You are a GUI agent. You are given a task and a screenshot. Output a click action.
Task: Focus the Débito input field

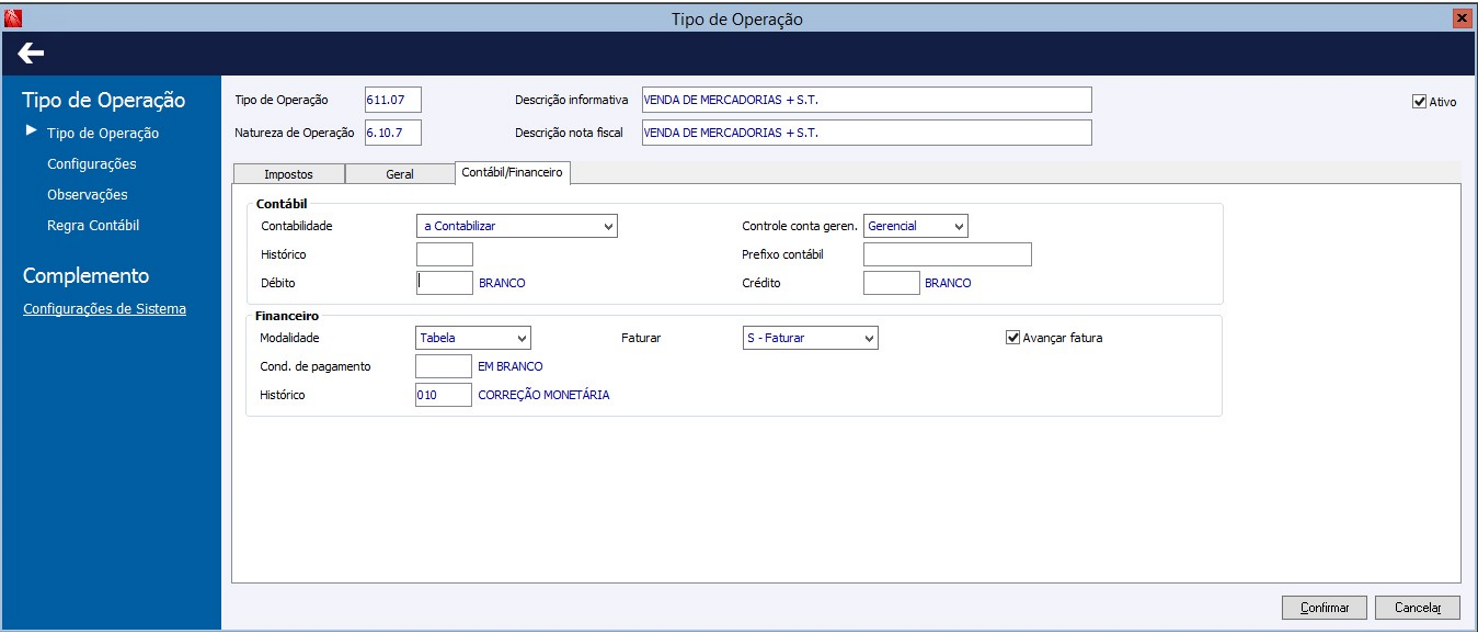coord(444,283)
